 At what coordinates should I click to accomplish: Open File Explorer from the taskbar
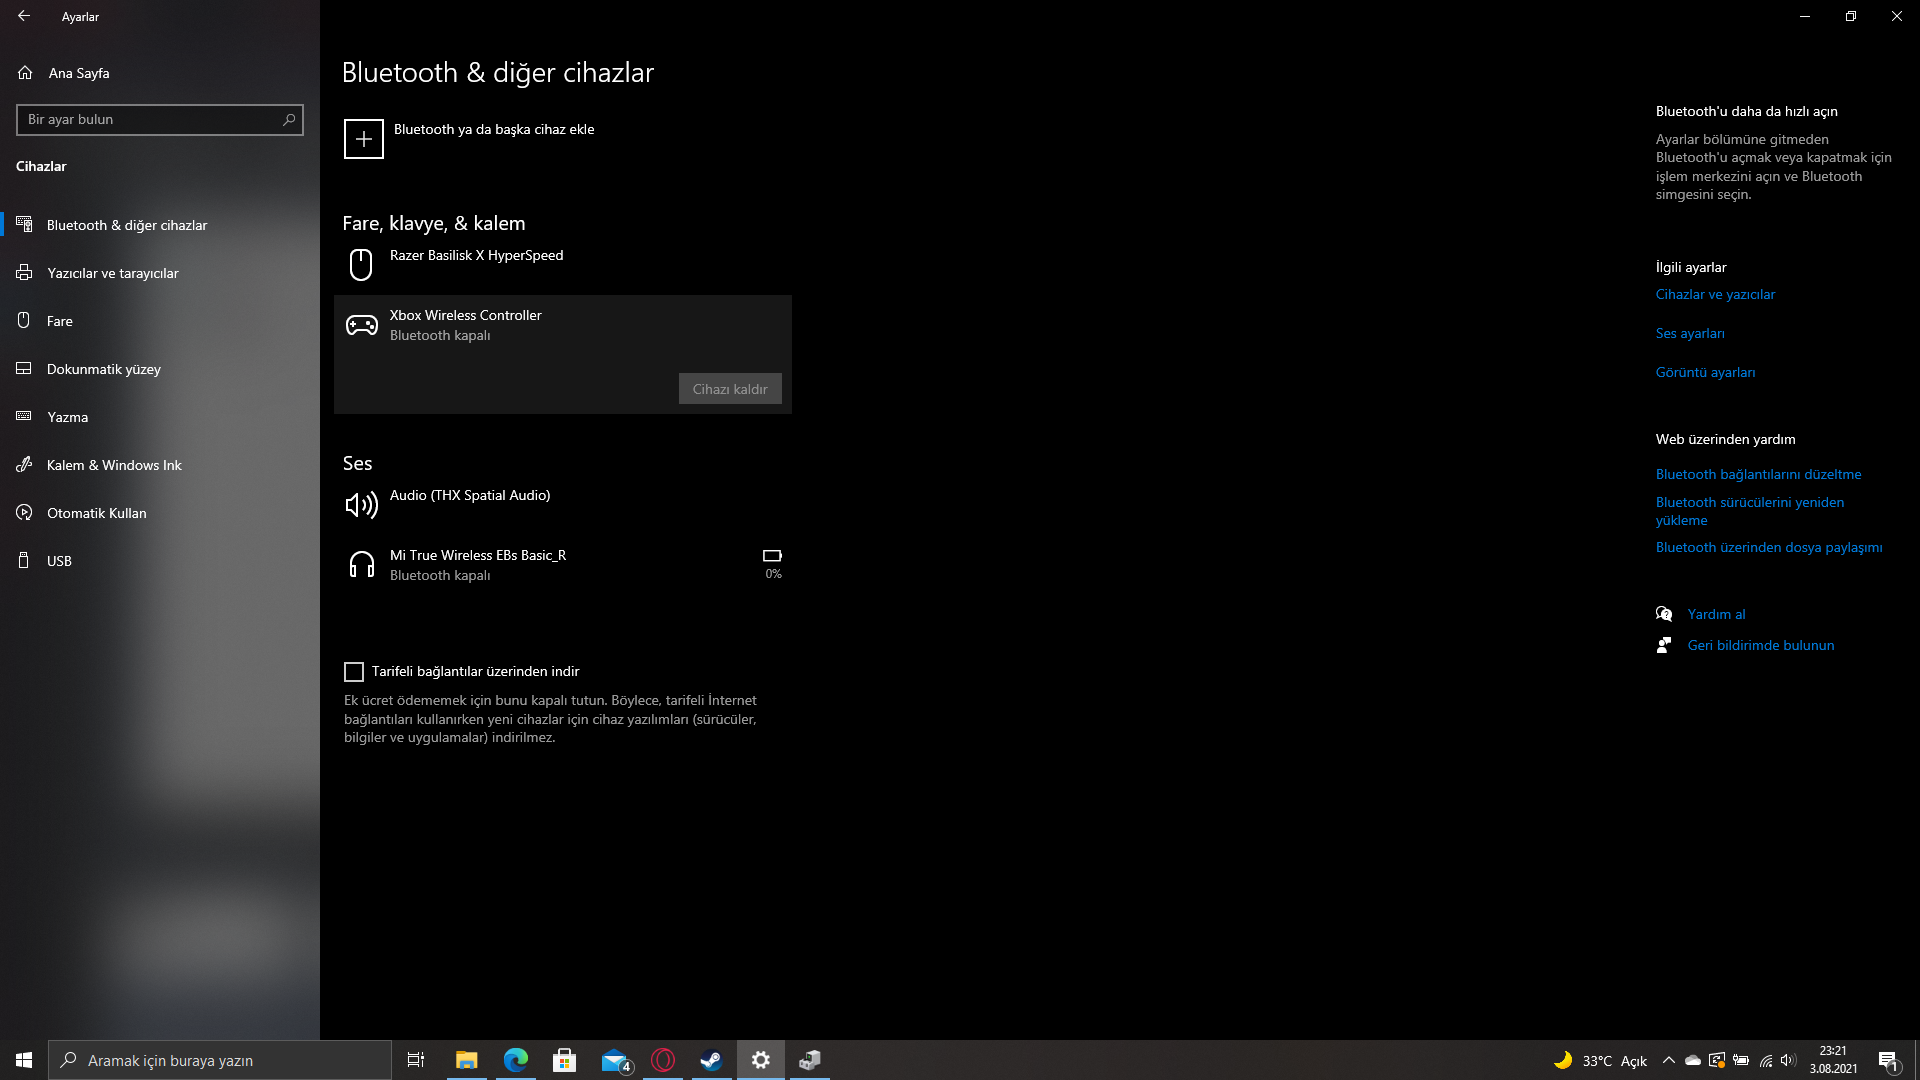pyautogui.click(x=466, y=1060)
